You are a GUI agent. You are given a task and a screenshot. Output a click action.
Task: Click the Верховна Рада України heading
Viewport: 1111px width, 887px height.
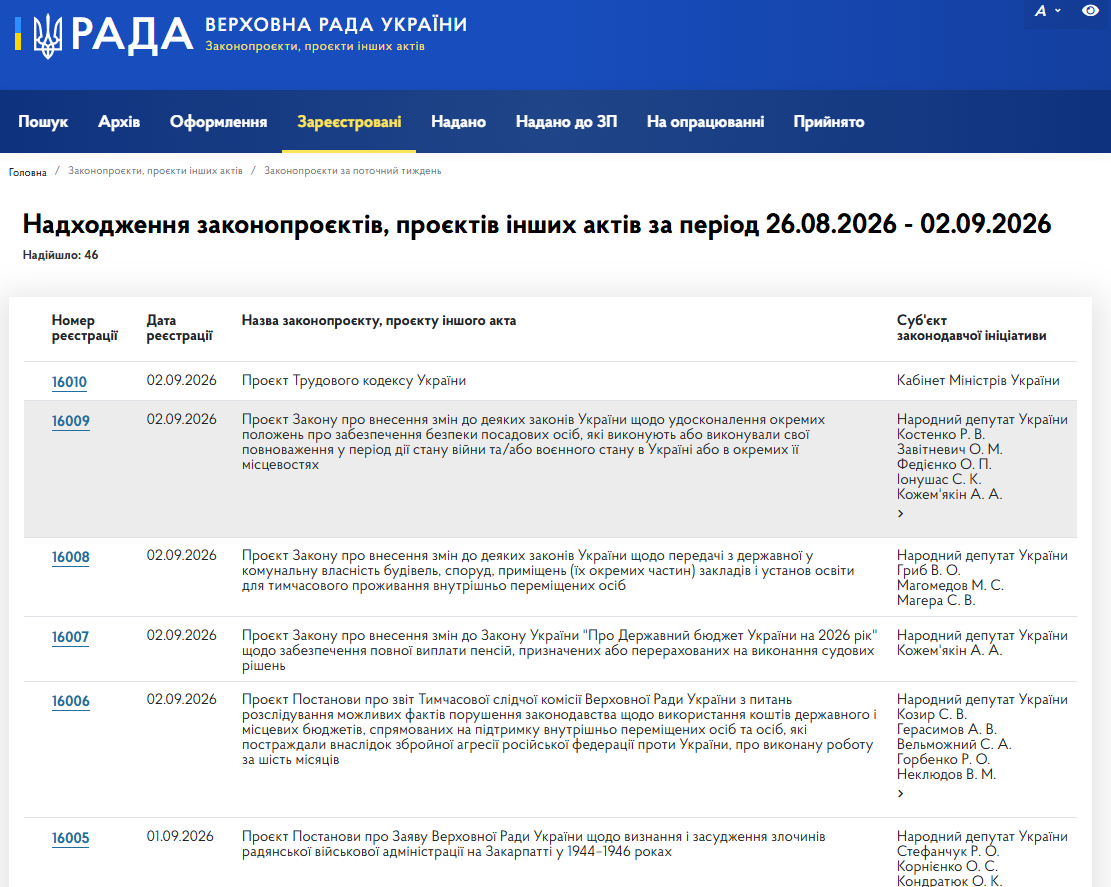coord(337,24)
